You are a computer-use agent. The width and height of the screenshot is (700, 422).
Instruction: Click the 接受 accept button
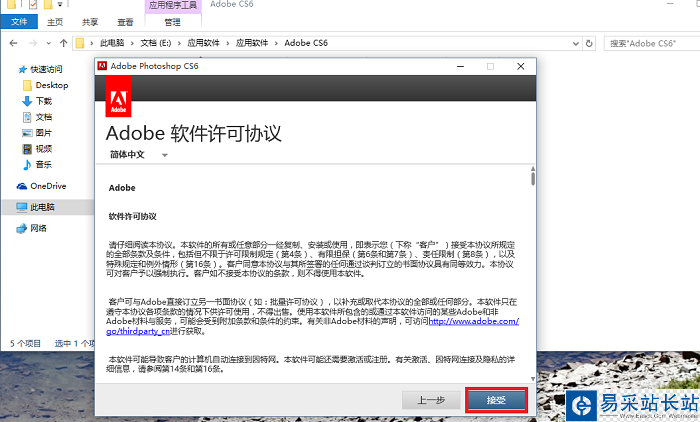[496, 400]
